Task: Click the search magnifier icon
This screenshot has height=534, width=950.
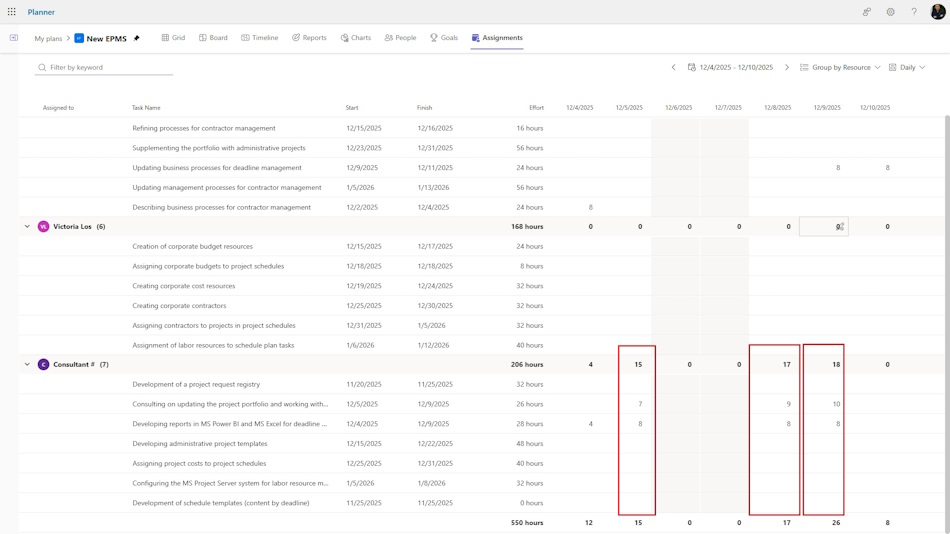Action: coord(42,67)
